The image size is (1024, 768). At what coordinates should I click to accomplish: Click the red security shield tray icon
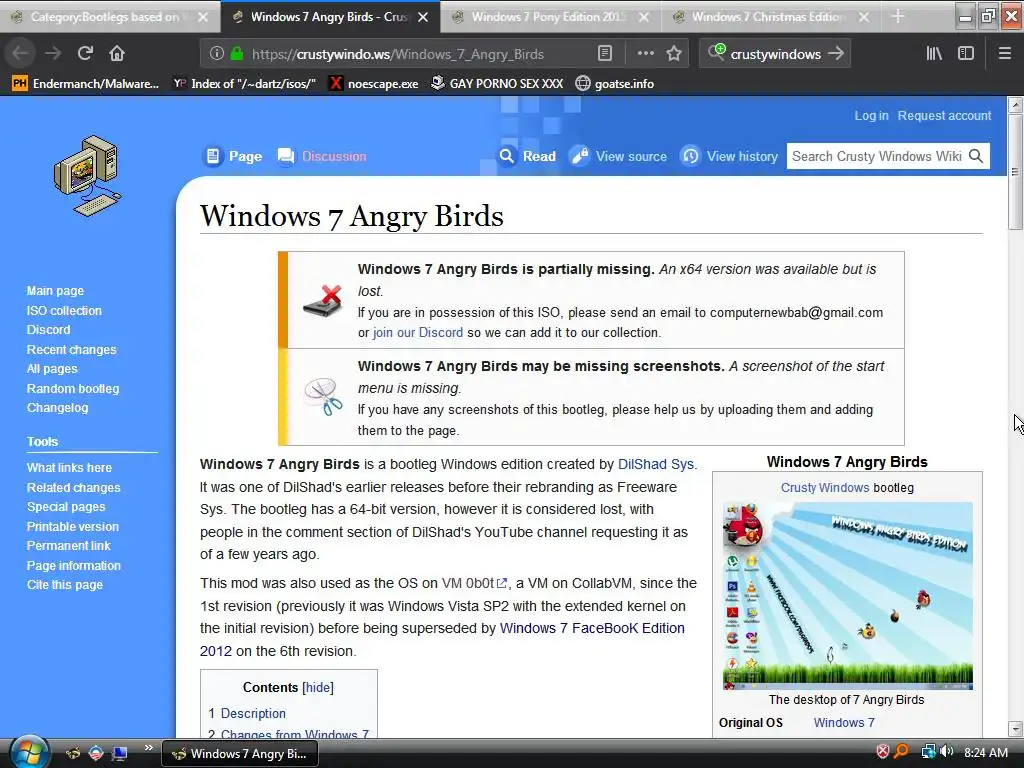click(x=882, y=752)
